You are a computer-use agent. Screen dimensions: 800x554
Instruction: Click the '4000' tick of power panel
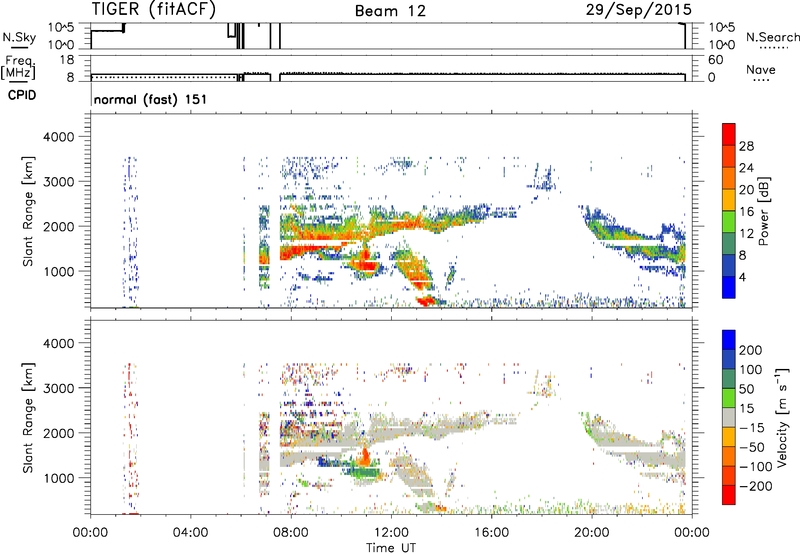pyautogui.click(x=59, y=137)
